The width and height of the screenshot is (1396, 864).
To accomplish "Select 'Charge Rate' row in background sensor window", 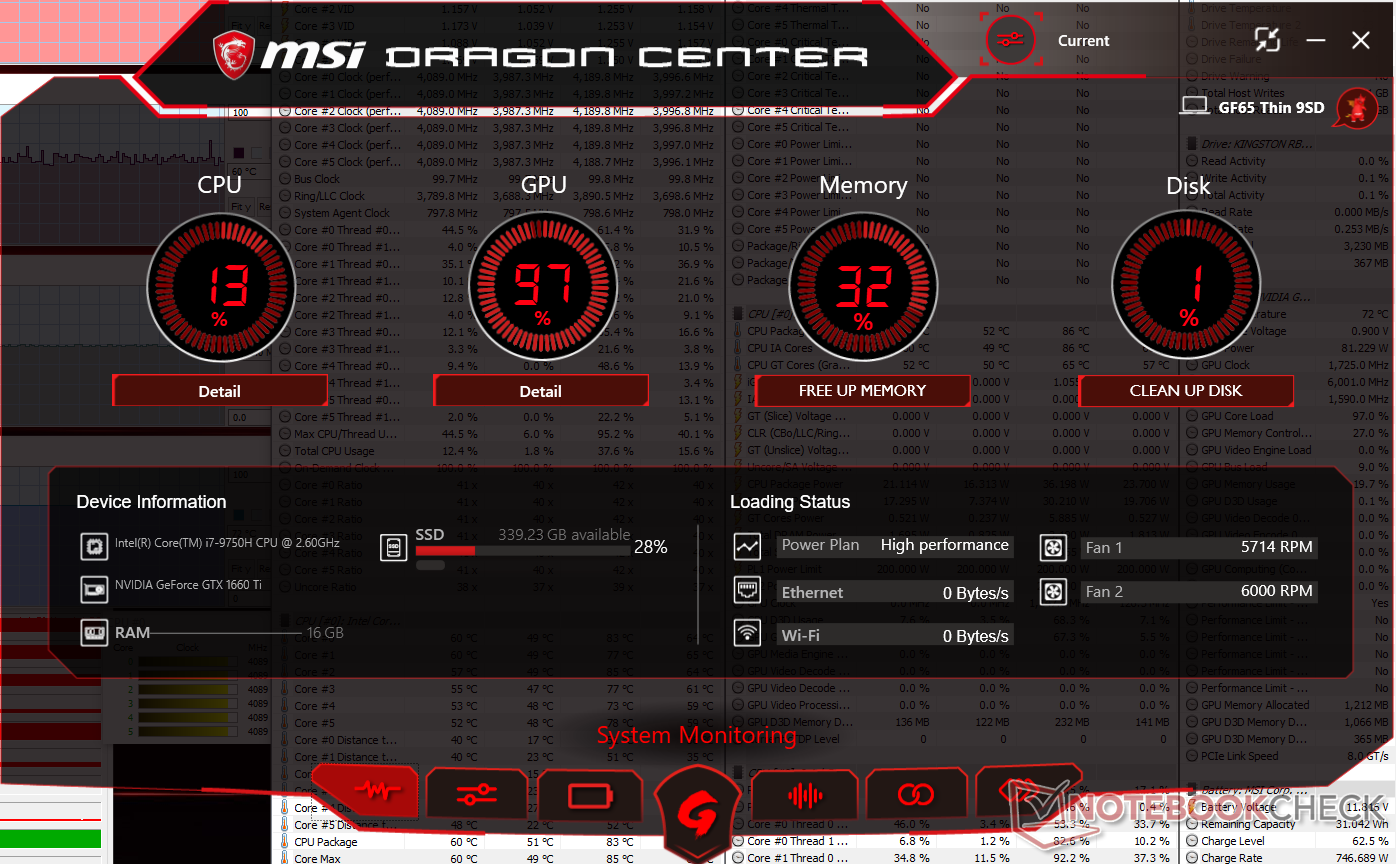I will (1288, 857).
